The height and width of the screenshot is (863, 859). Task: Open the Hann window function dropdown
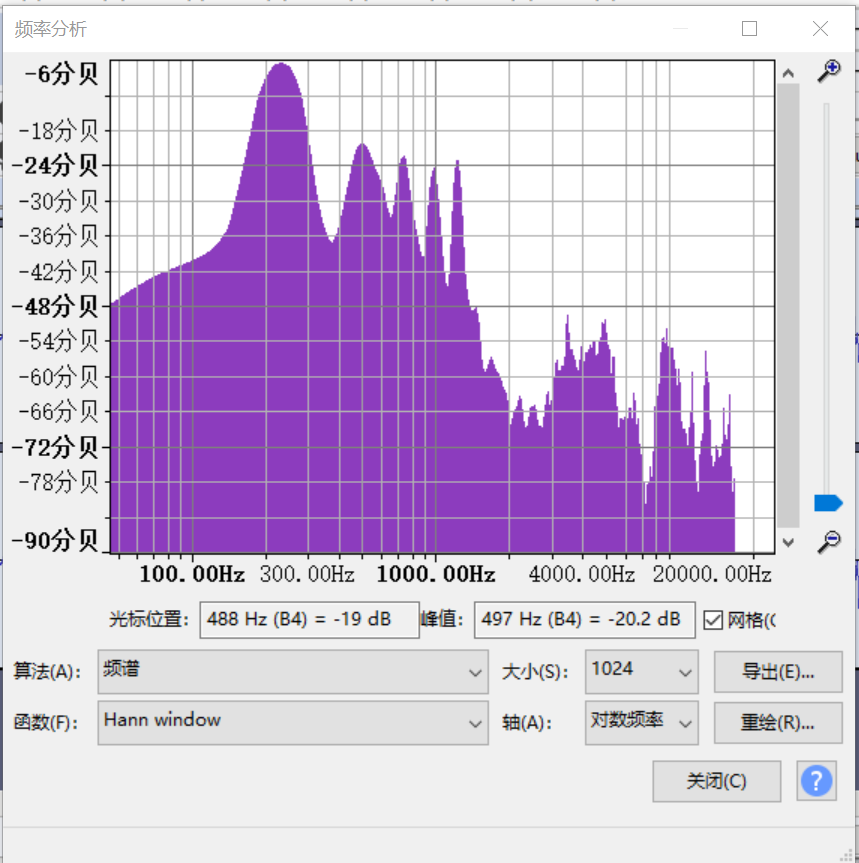click(x=290, y=722)
